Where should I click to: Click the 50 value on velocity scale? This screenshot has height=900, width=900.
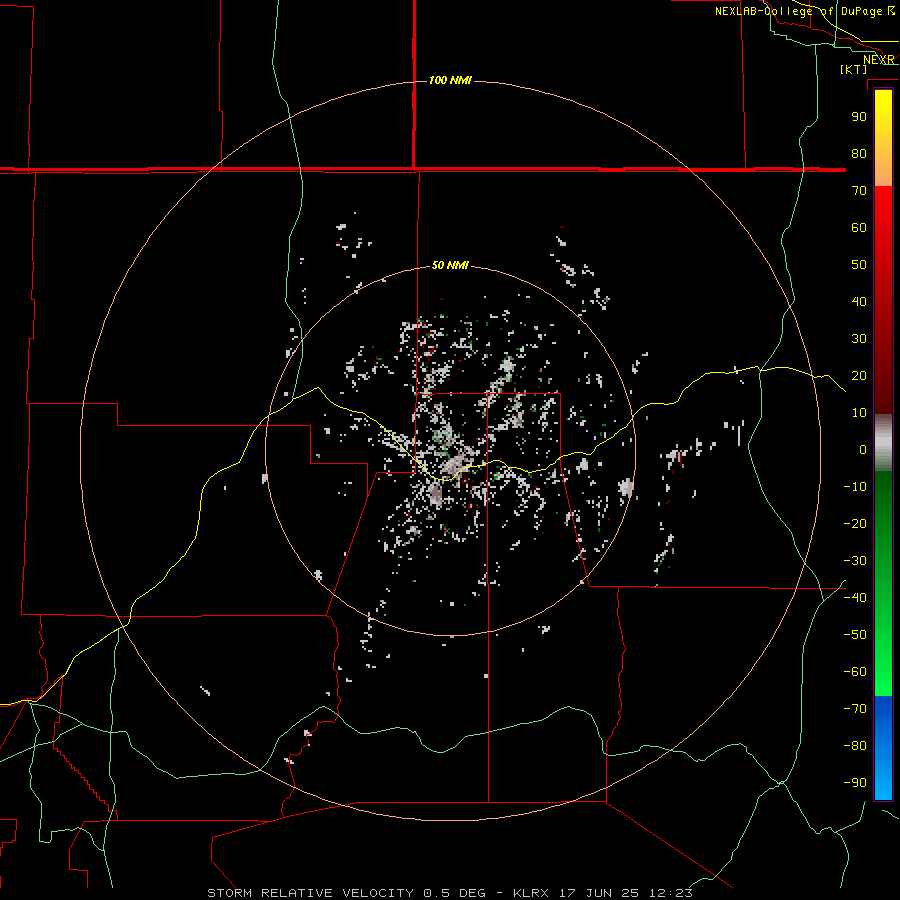pos(859,265)
